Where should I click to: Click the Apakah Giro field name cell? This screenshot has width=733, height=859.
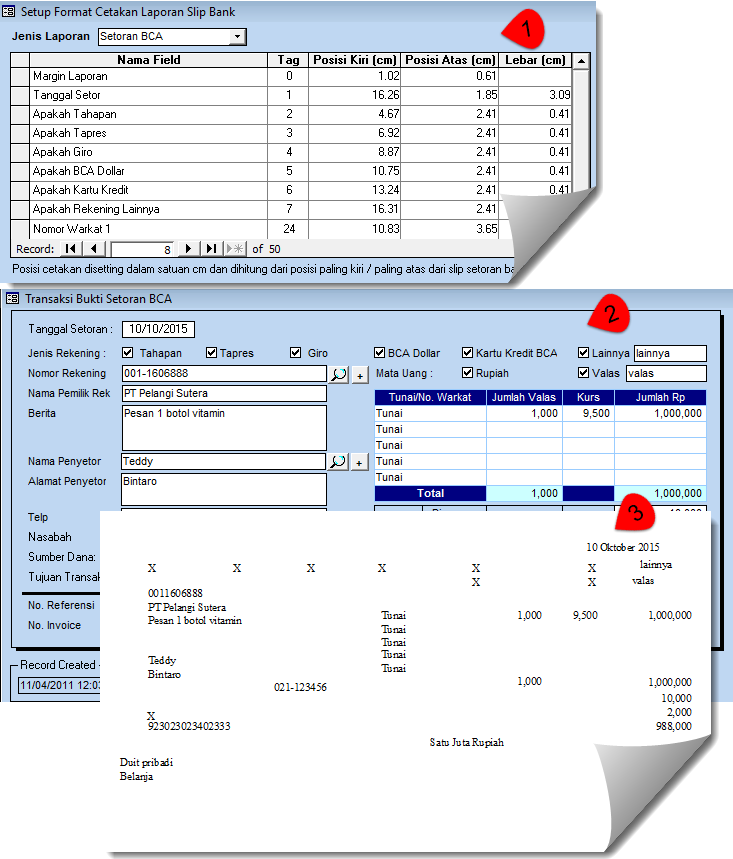point(148,152)
